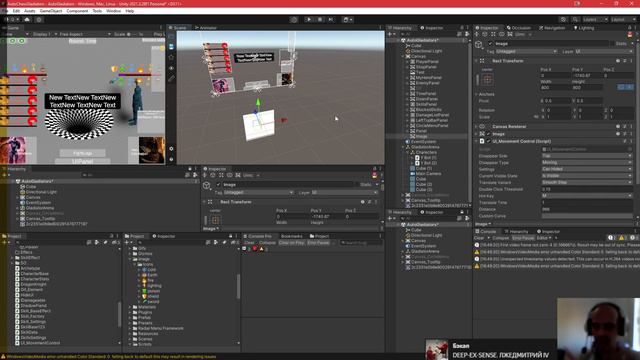Toggle Error Pause in right Console panel
Viewport: 640px width, 360px height.
point(523,238)
